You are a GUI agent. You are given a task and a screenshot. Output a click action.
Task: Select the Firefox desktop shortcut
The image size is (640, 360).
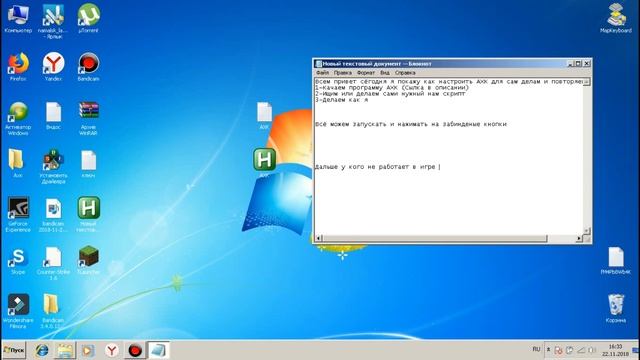(18, 67)
